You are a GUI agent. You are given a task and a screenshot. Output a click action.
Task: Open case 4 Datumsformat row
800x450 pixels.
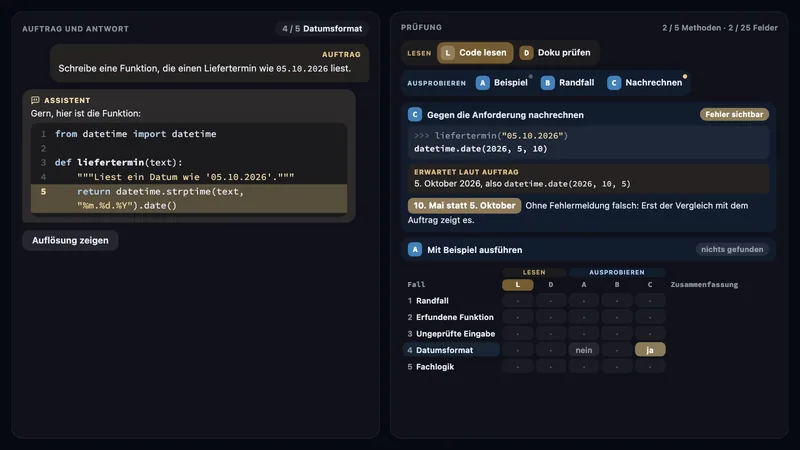[x=452, y=350]
